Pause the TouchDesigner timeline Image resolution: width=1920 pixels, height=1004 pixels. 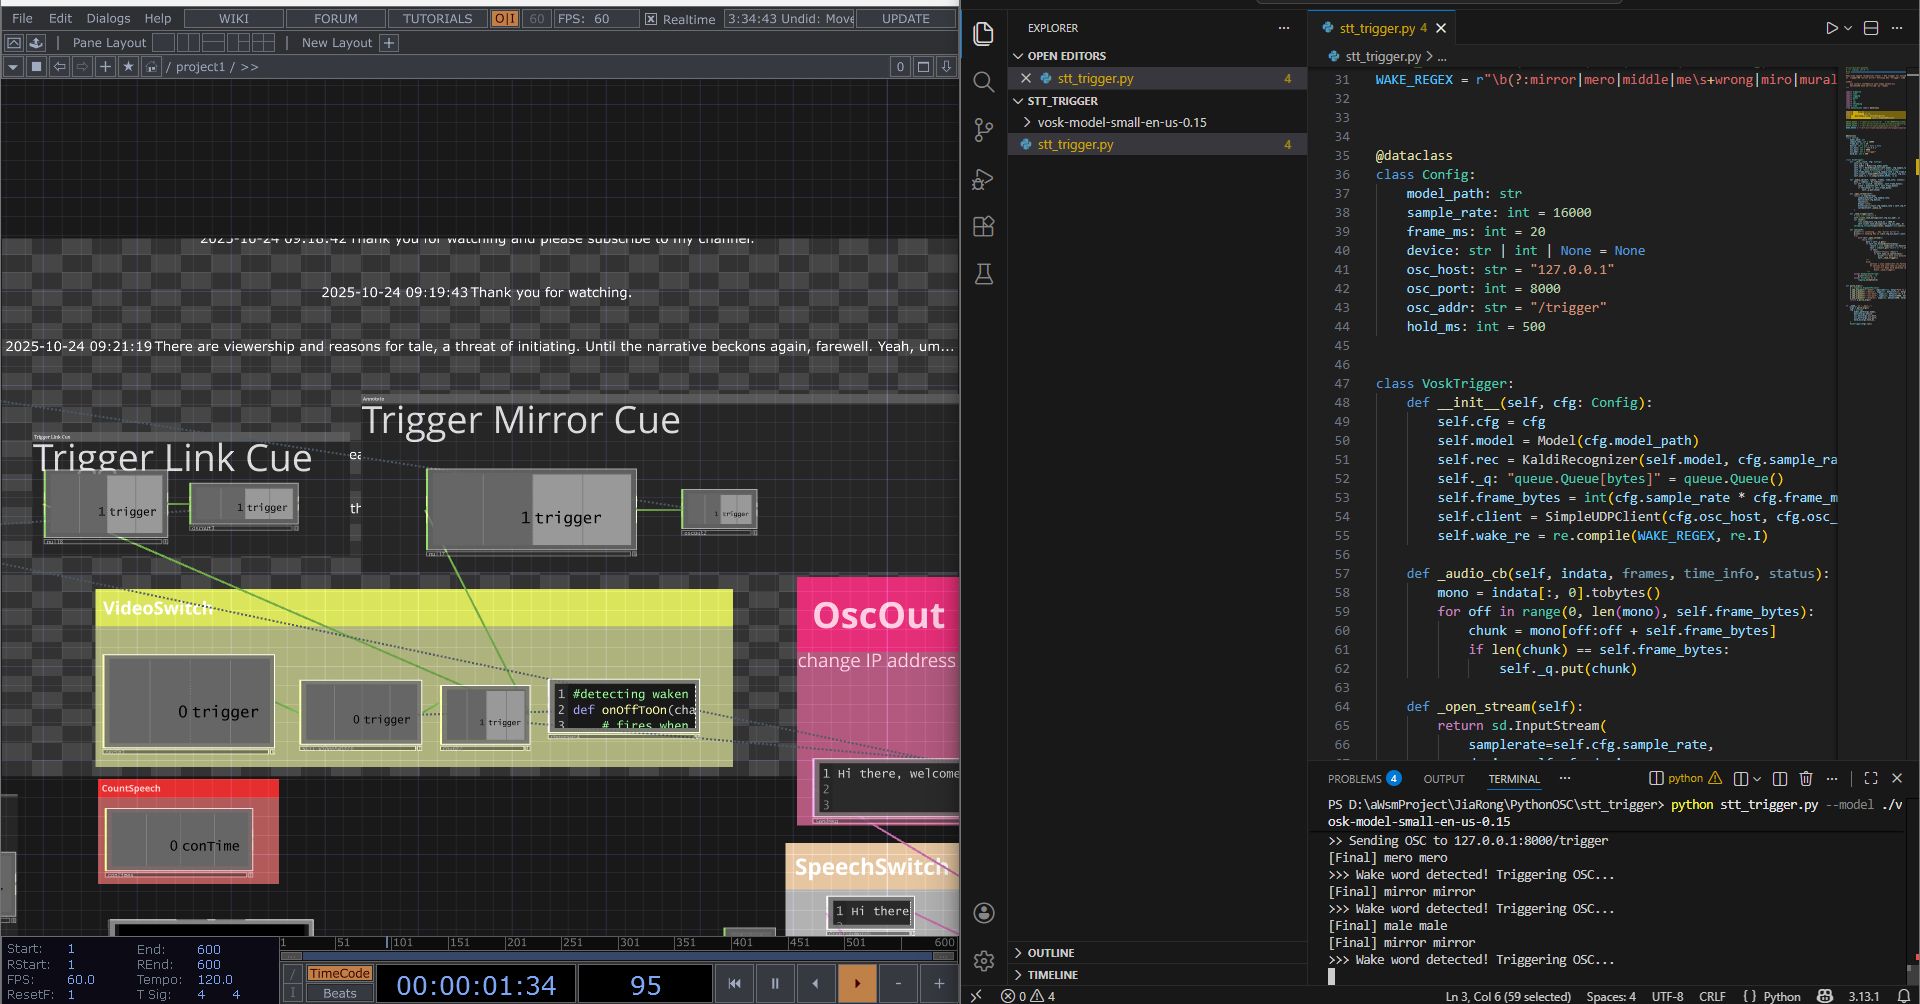(775, 983)
